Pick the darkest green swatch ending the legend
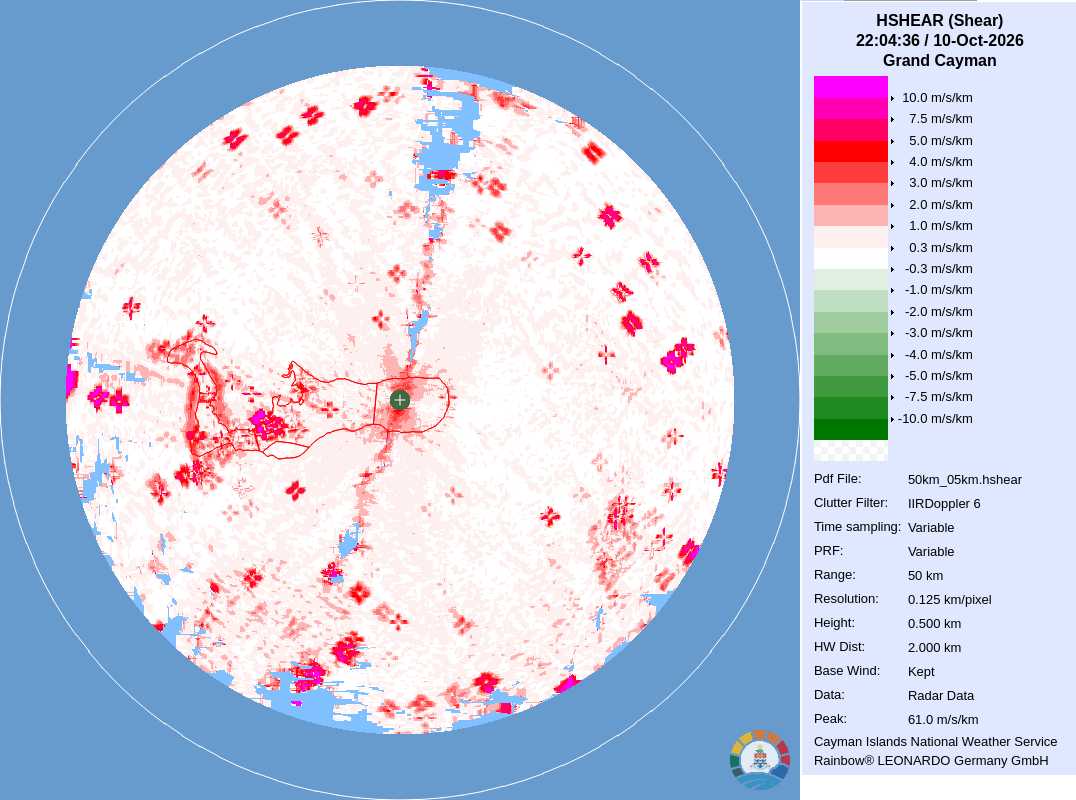1076x800 pixels. tap(850, 429)
